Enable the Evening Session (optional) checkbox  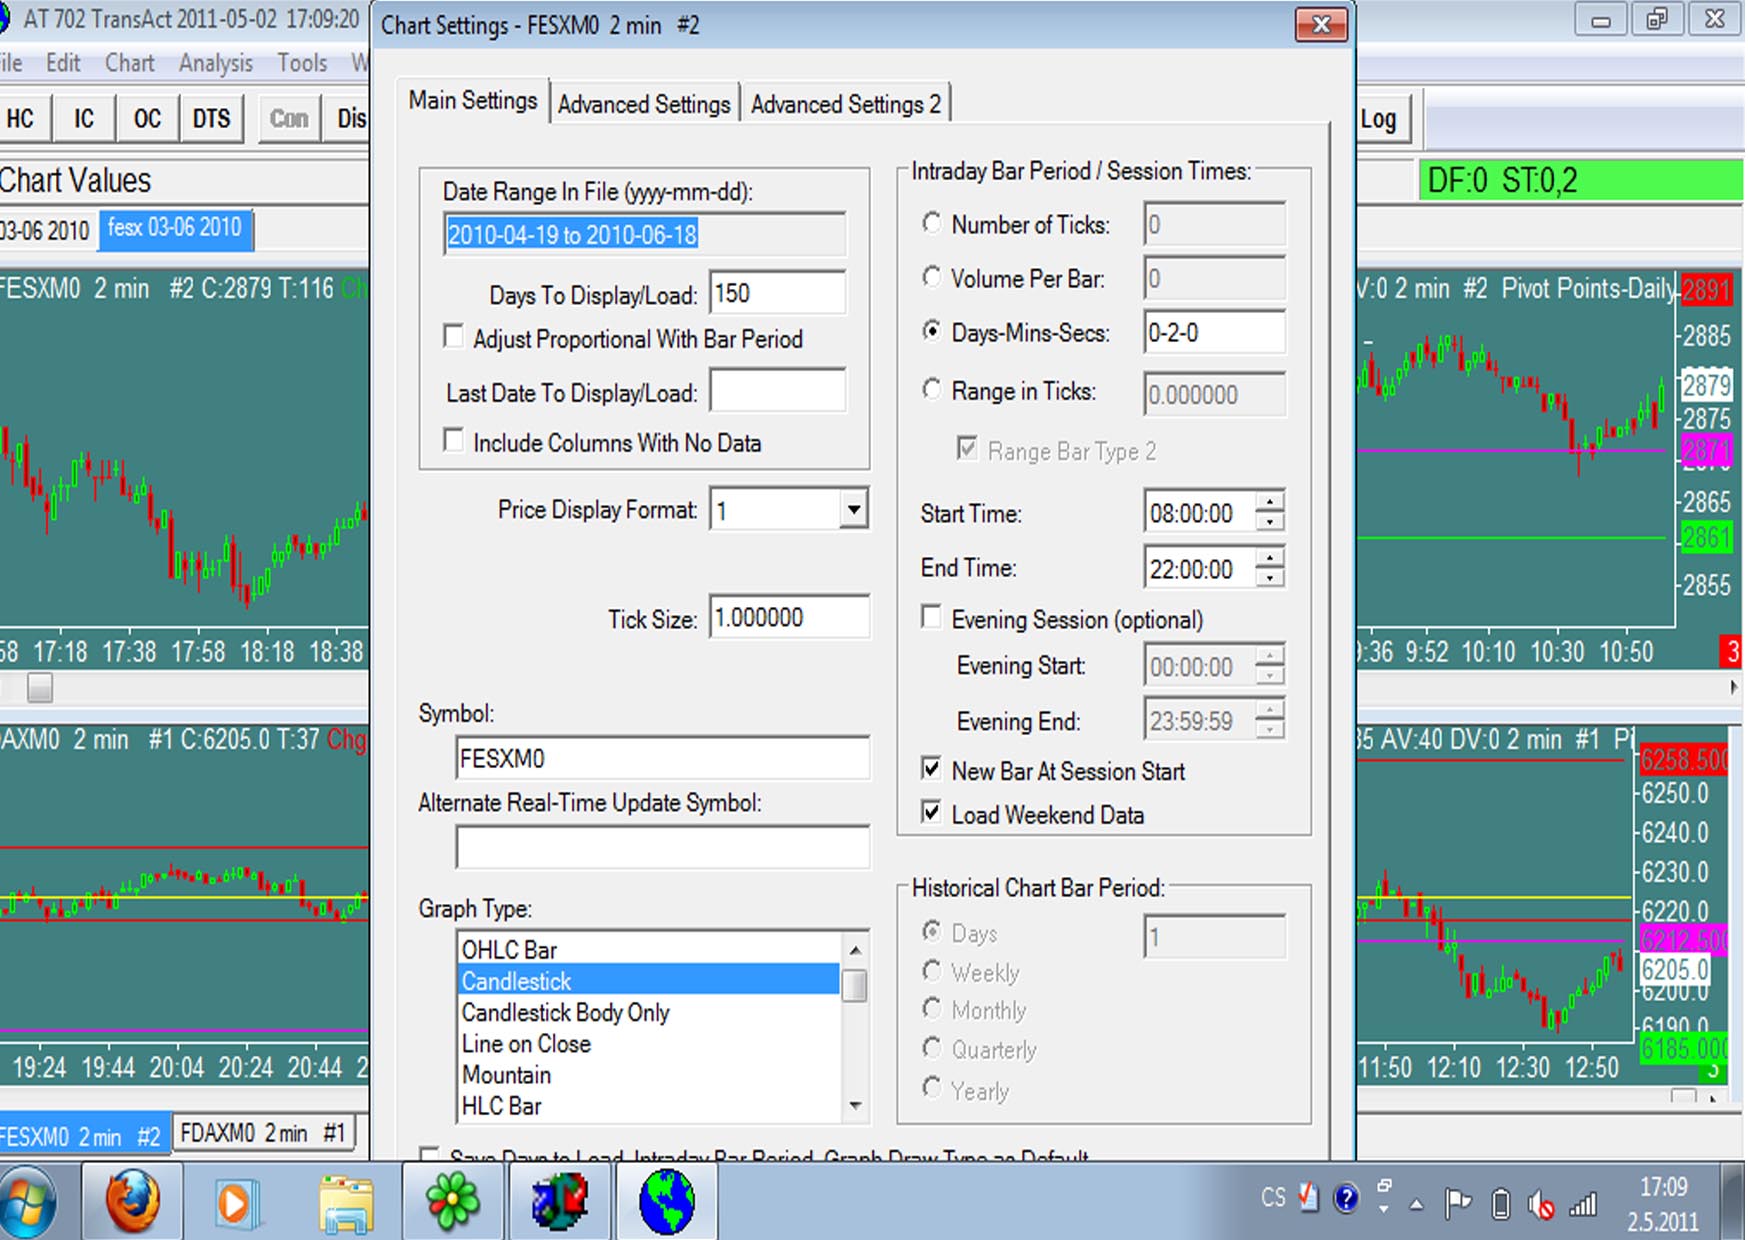[x=931, y=617]
